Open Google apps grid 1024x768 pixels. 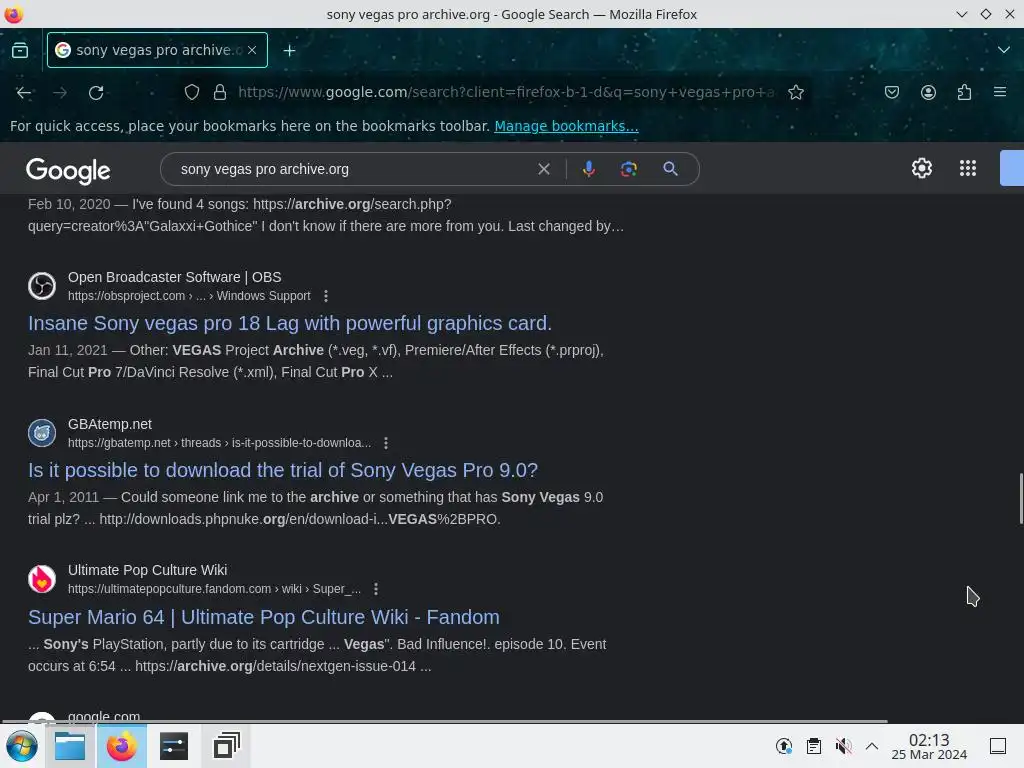coord(968,168)
